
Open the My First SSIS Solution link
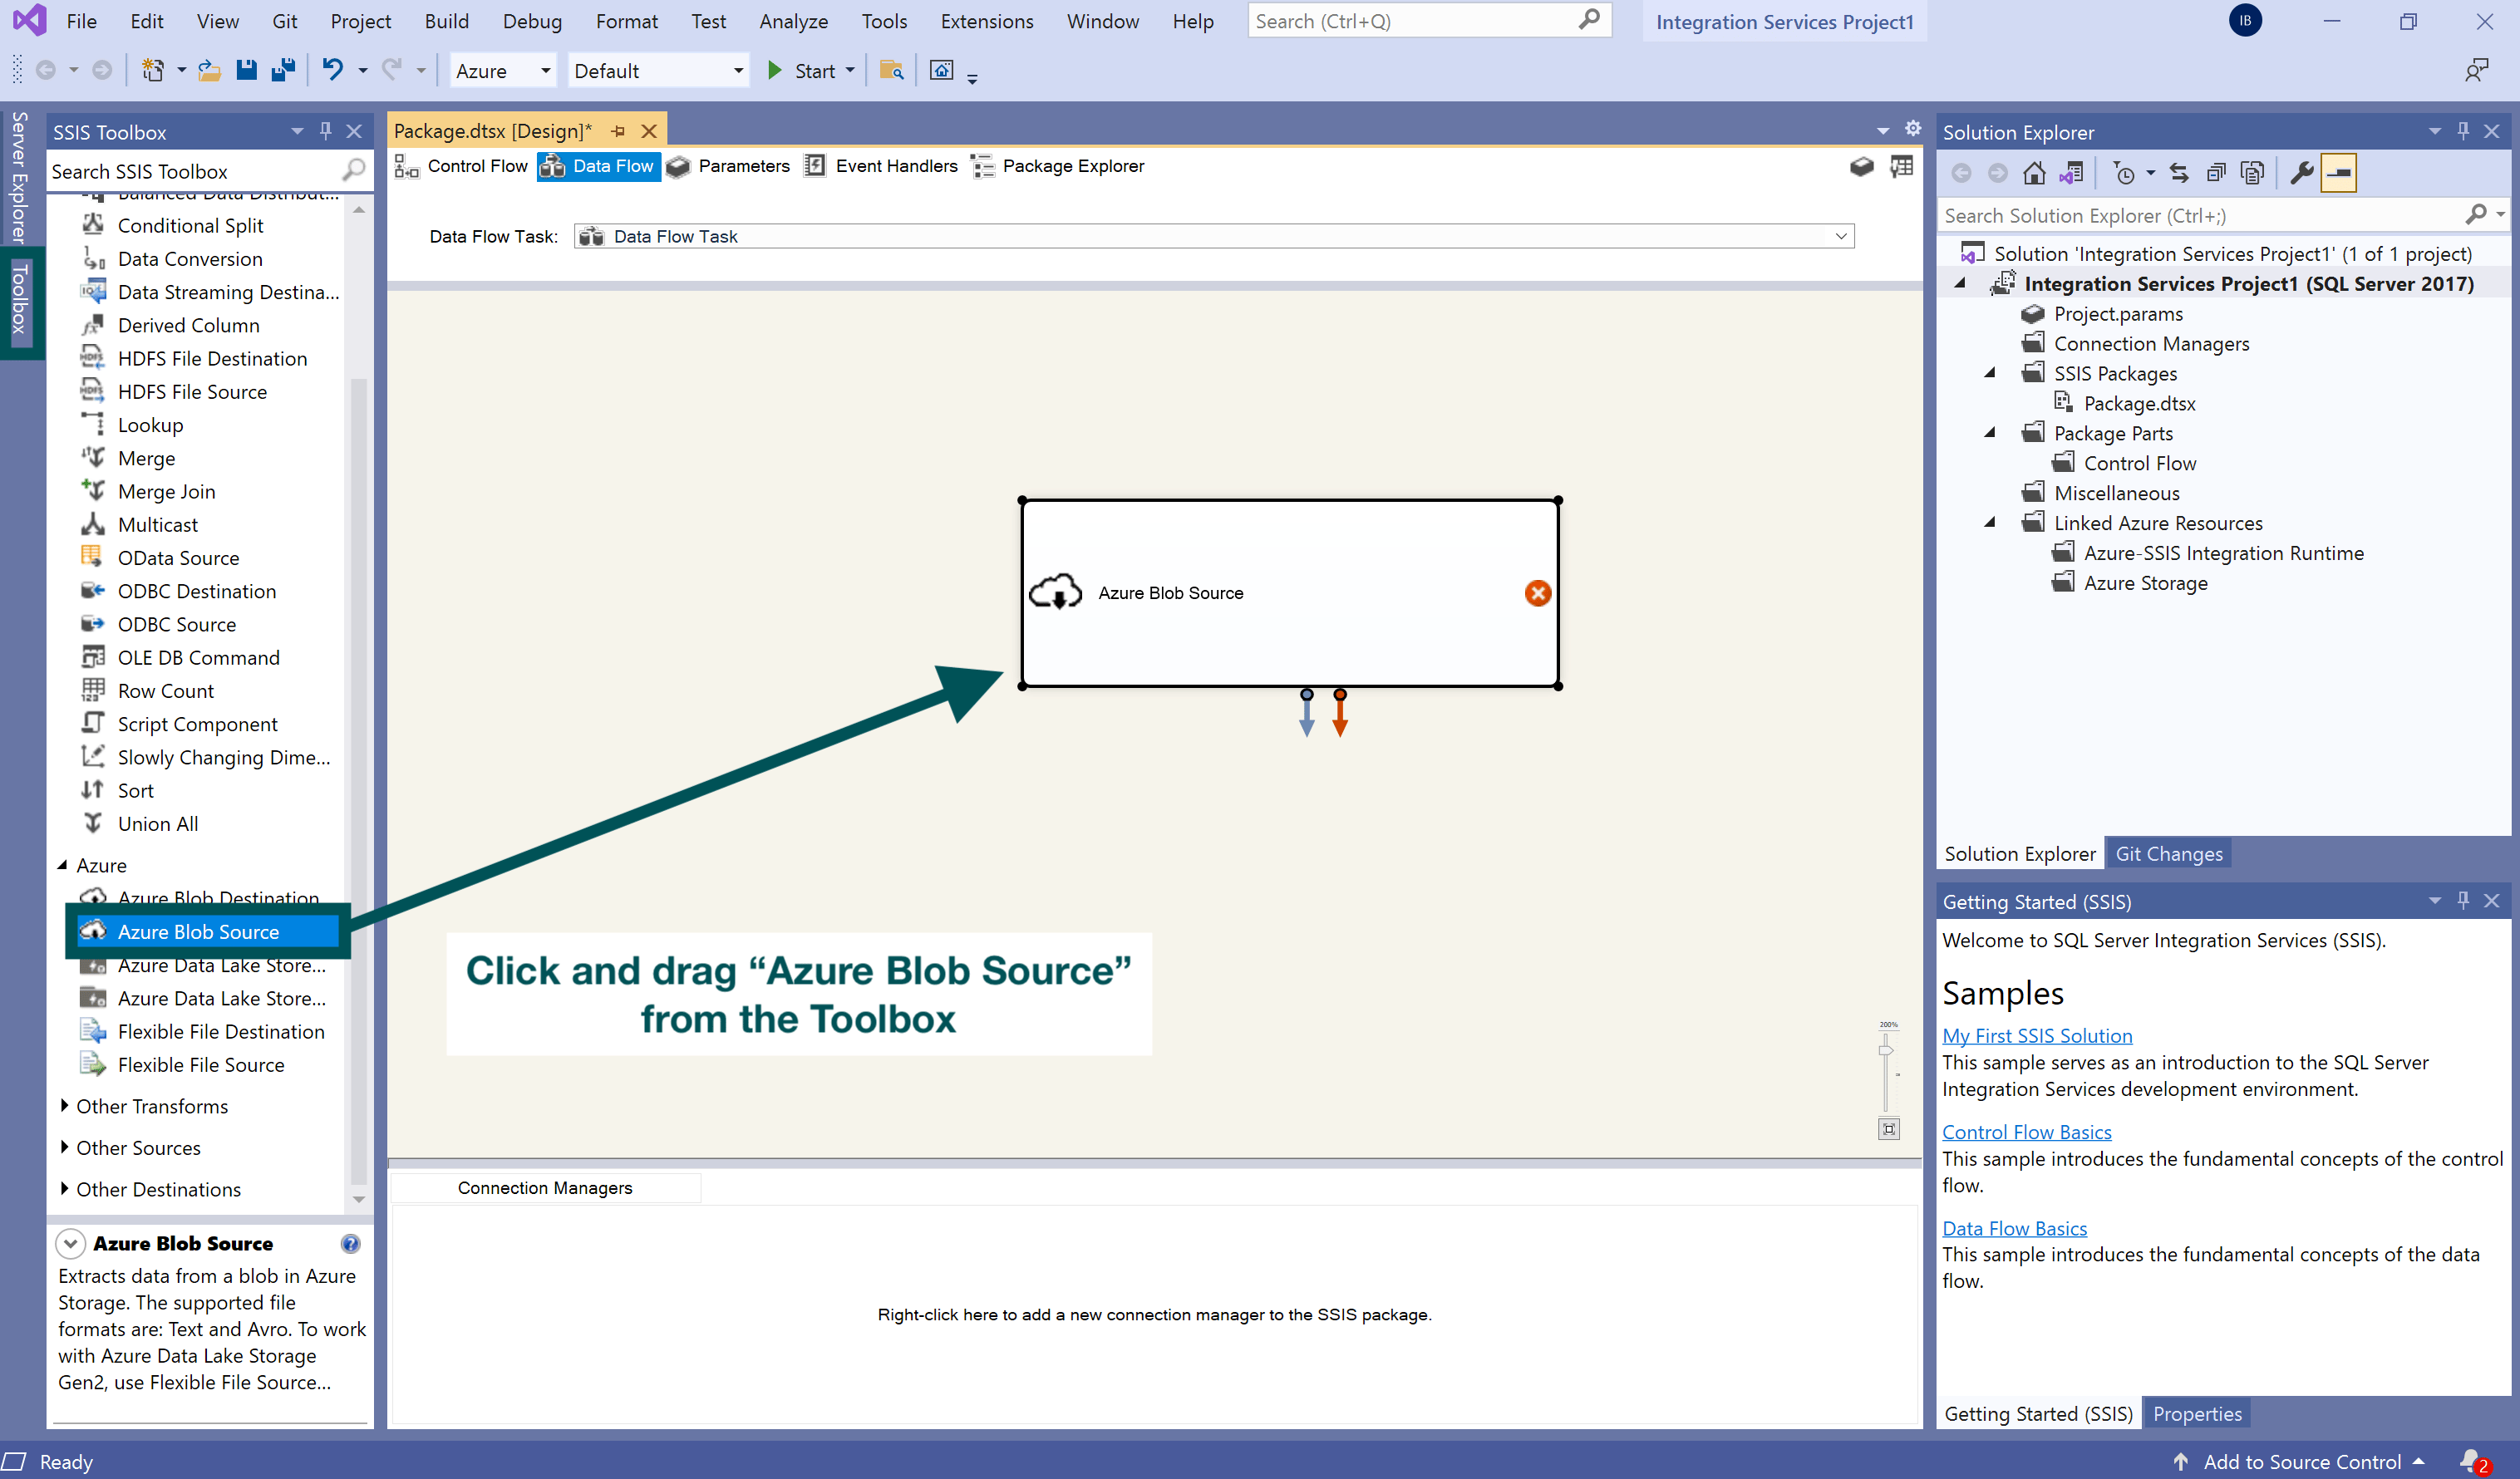(x=2037, y=1036)
